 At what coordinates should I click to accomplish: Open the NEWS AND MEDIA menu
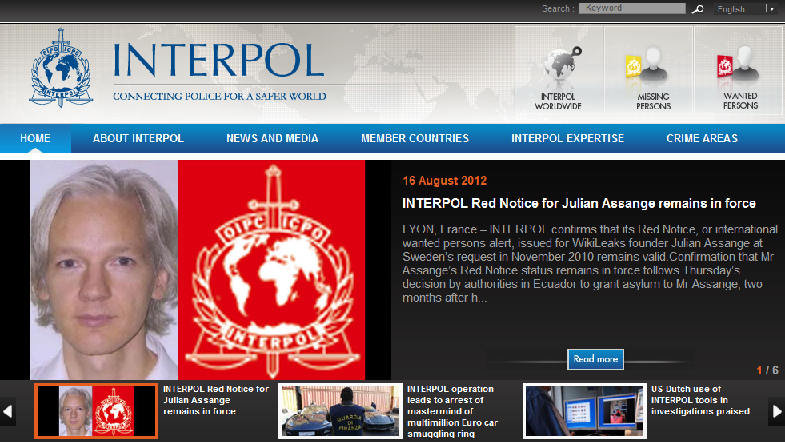(272, 138)
